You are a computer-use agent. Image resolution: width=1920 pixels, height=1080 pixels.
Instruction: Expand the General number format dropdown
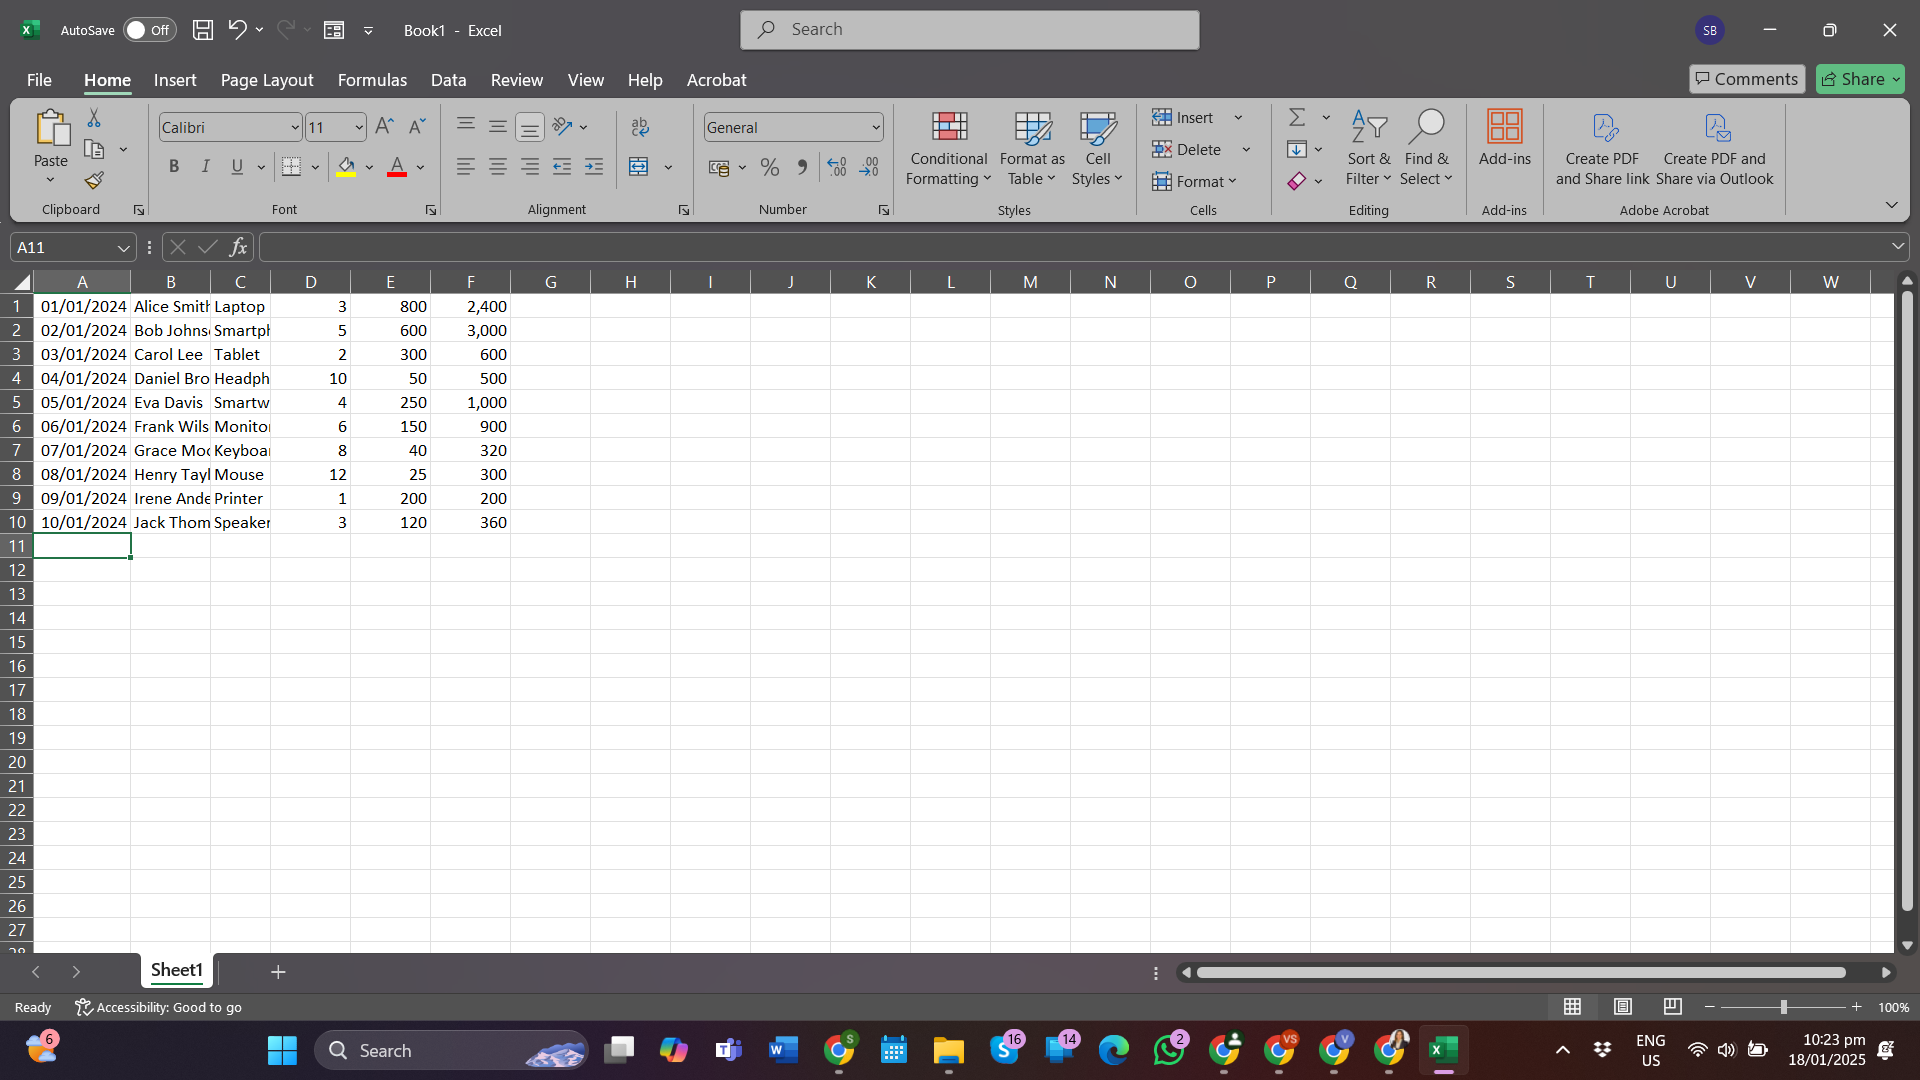click(x=876, y=127)
